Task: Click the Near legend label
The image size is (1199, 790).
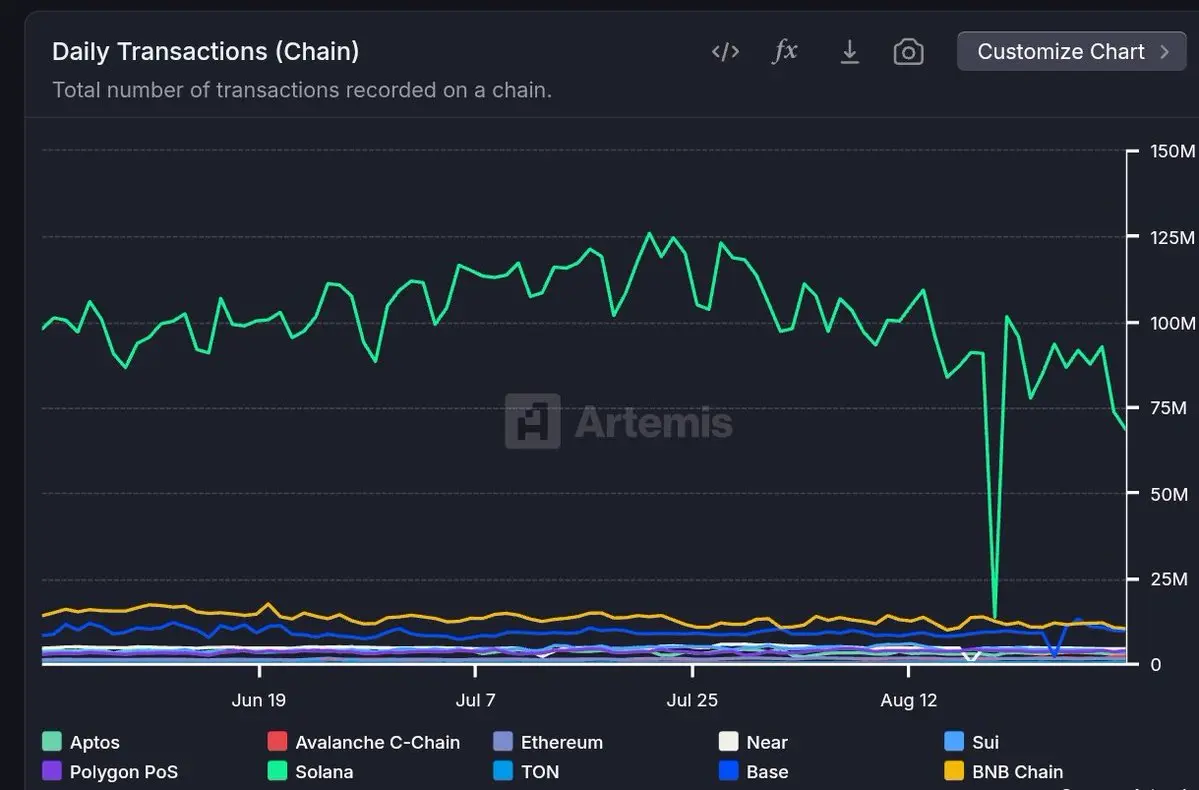Action: [x=767, y=743]
